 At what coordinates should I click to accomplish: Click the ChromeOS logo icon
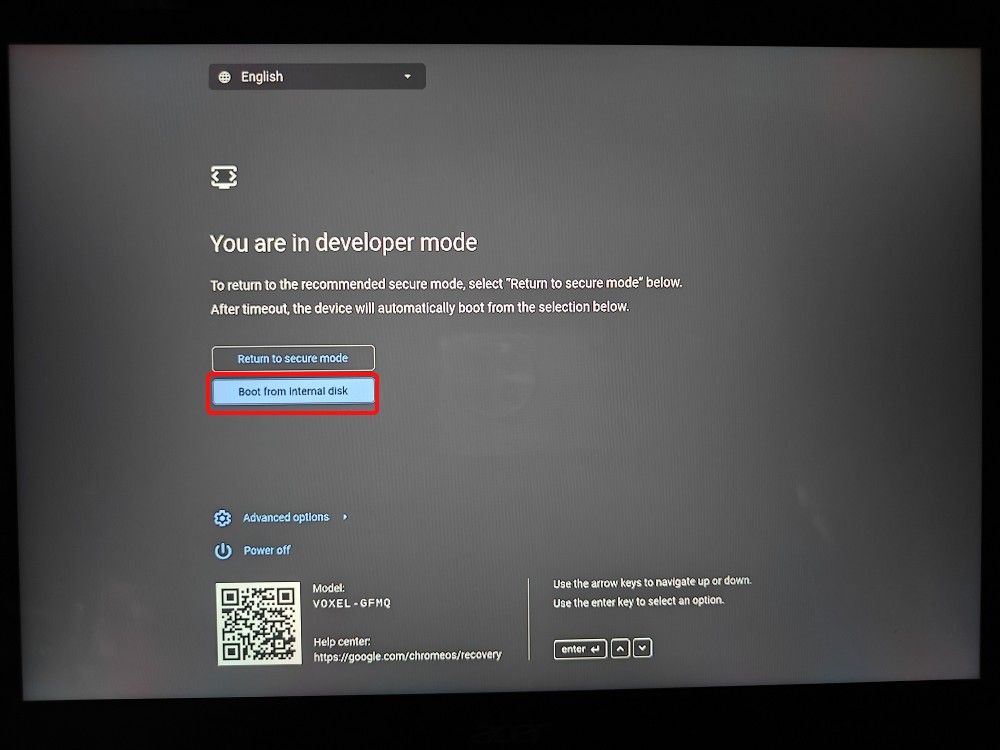tap(223, 176)
